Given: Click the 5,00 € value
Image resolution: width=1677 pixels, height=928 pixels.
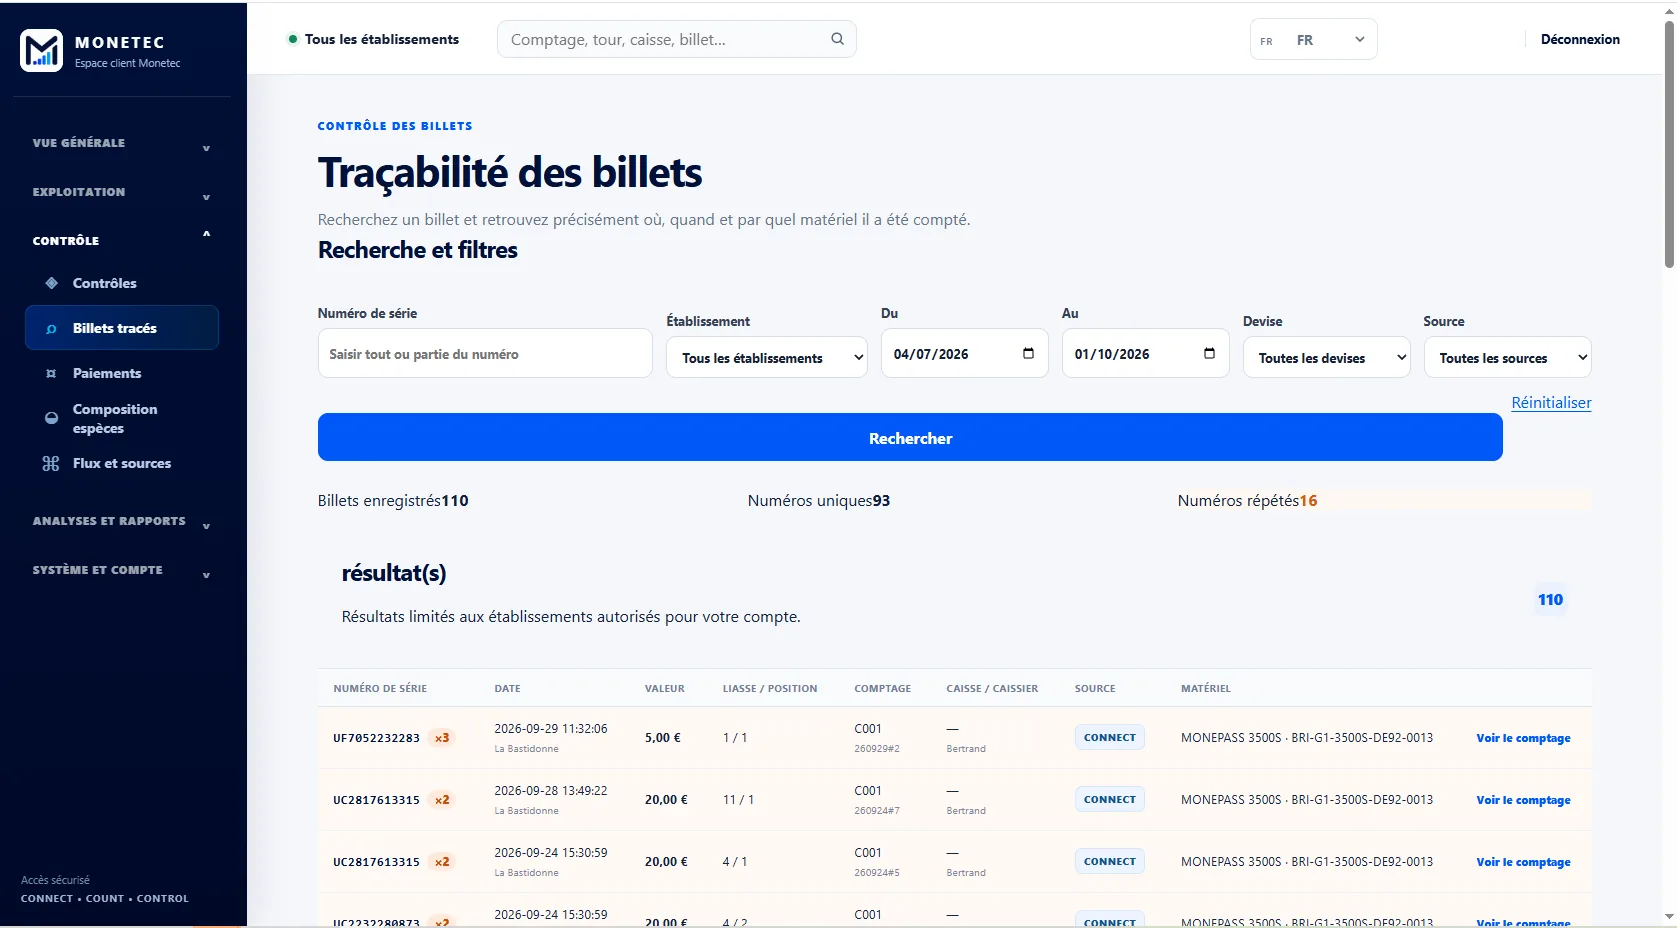Looking at the screenshot, I should (x=662, y=738).
